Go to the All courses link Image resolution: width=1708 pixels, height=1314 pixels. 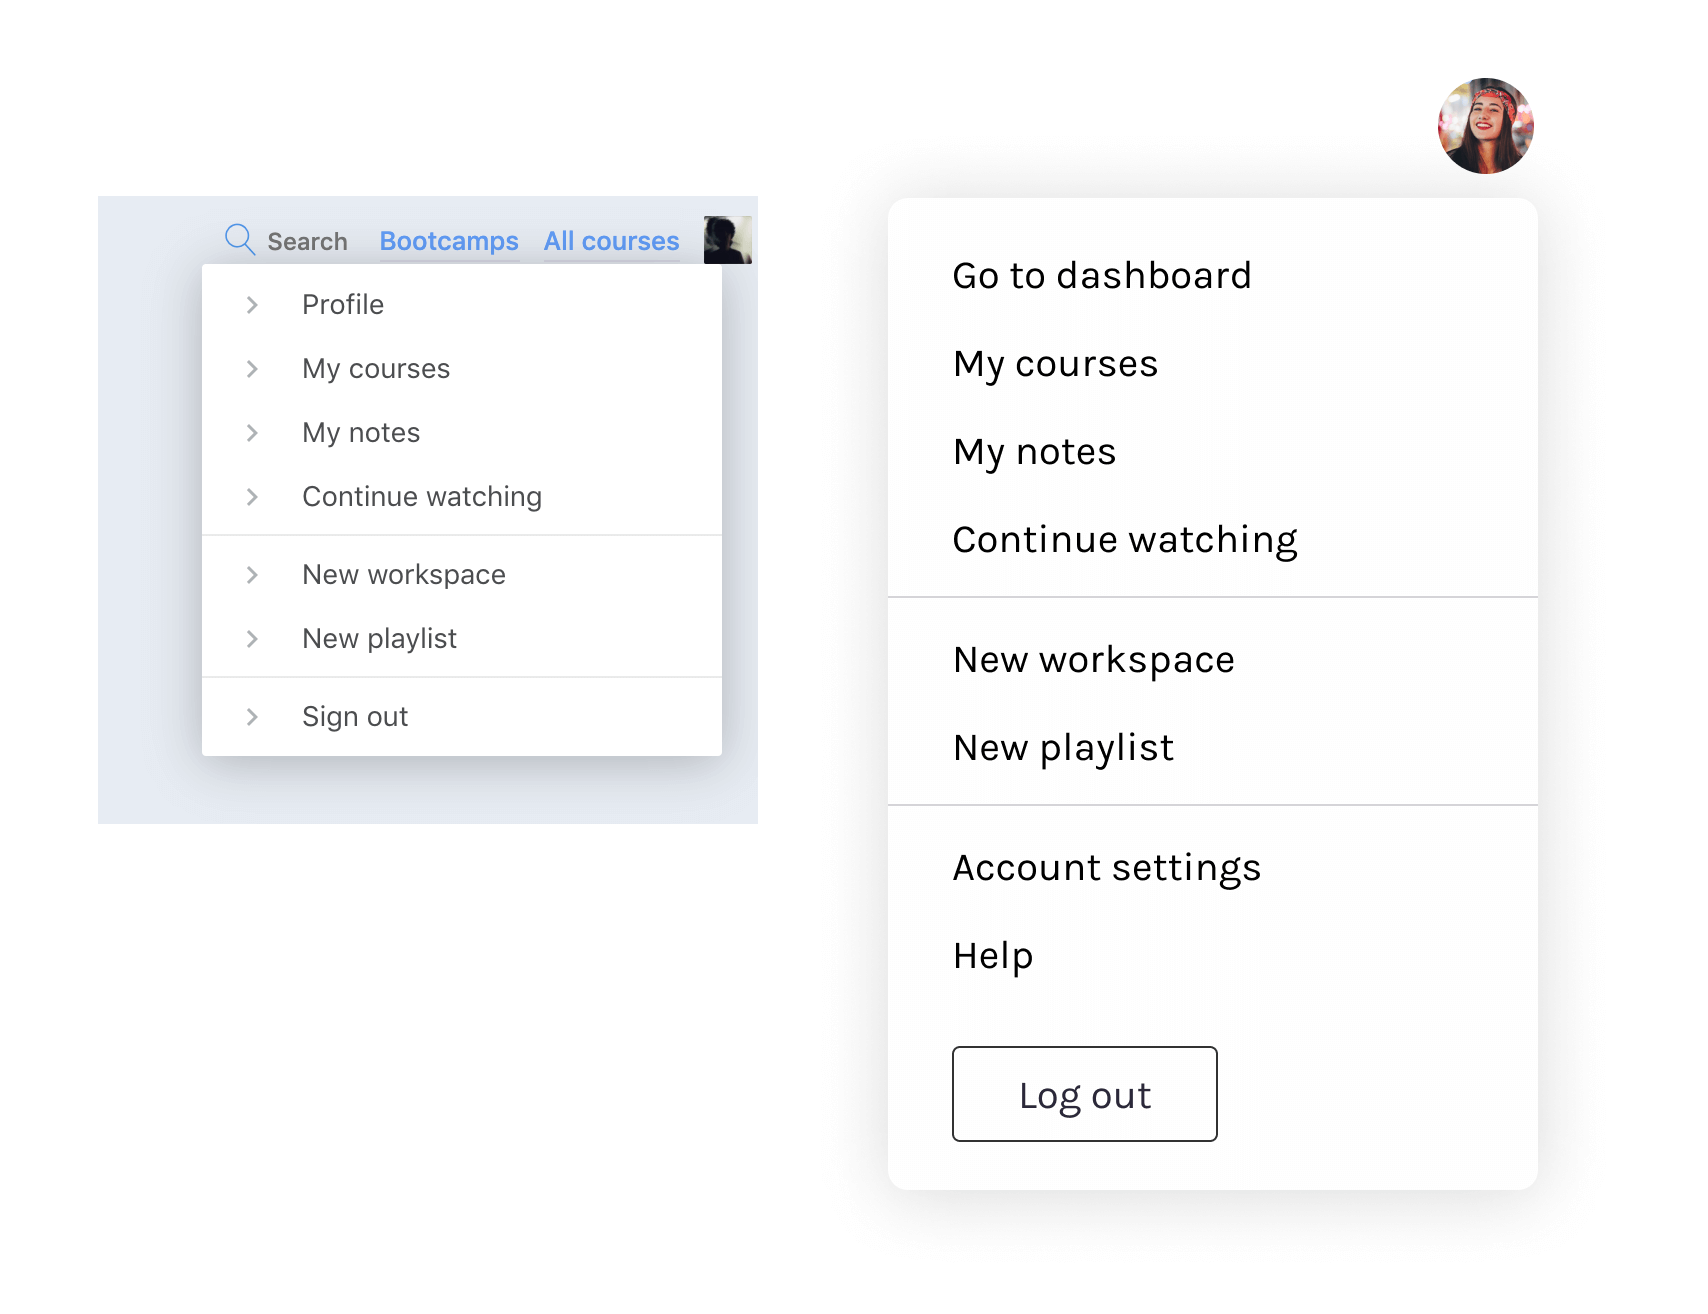tap(611, 242)
